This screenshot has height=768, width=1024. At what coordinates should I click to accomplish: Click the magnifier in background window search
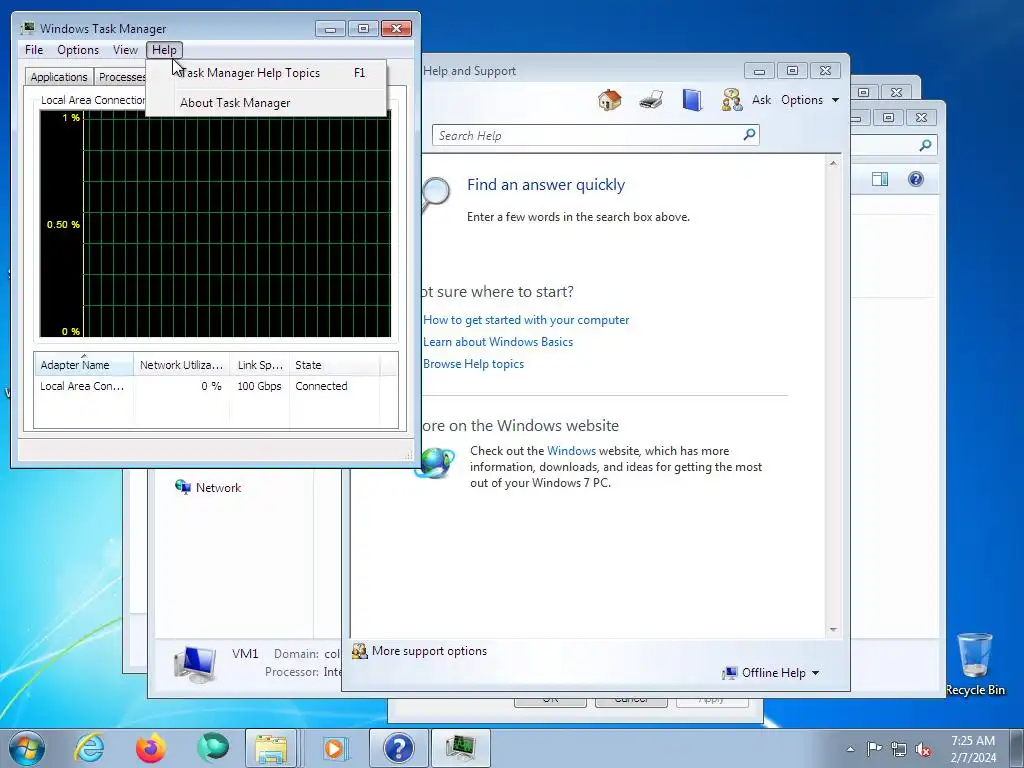pyautogui.click(x=925, y=145)
